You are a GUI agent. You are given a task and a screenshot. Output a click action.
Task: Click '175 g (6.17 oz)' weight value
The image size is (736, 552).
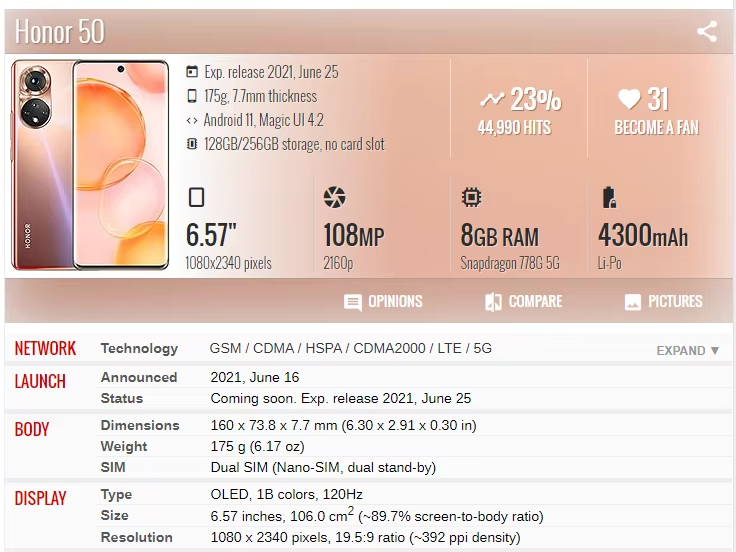[x=257, y=446]
